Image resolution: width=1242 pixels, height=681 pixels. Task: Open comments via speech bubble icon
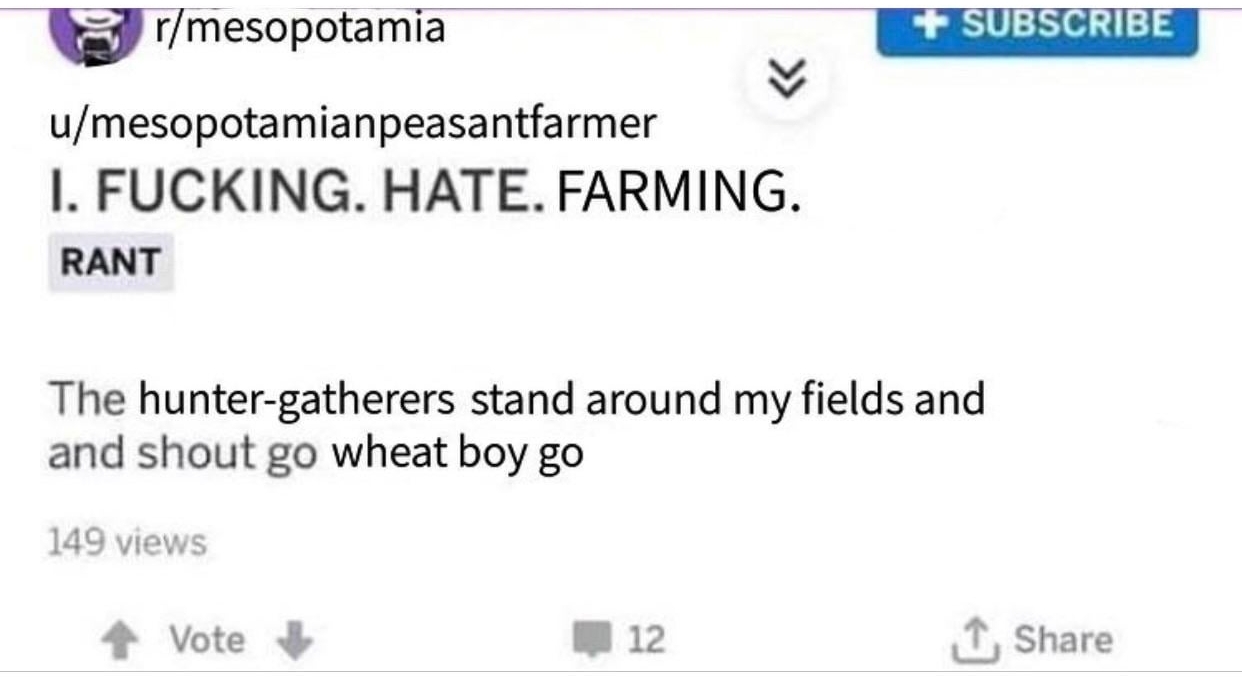[x=591, y=639]
